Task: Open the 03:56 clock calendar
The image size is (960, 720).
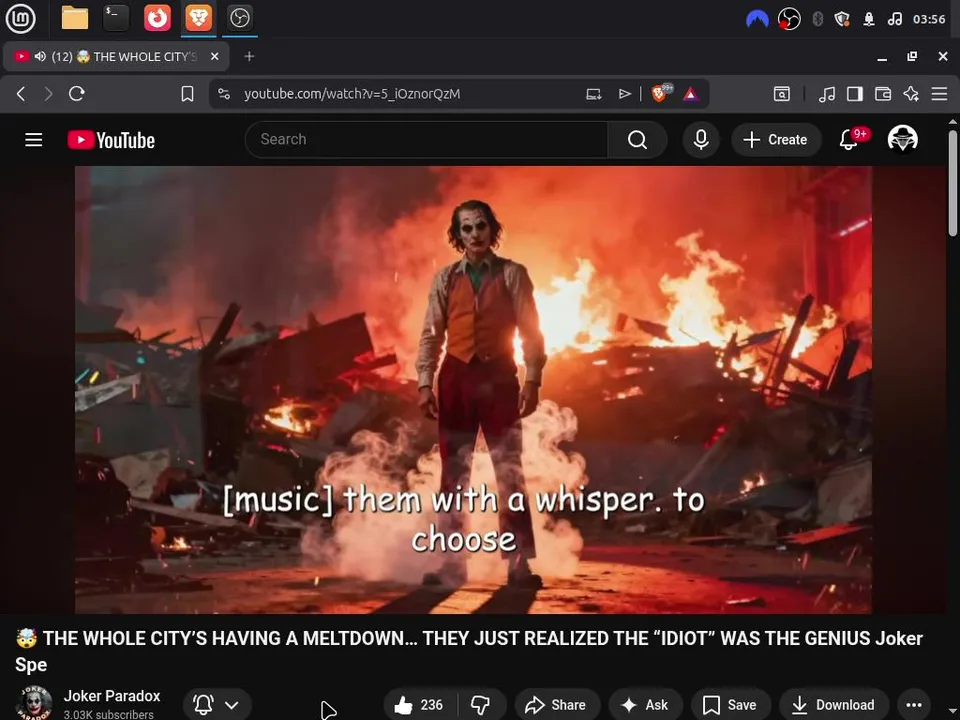Action: [x=929, y=20]
